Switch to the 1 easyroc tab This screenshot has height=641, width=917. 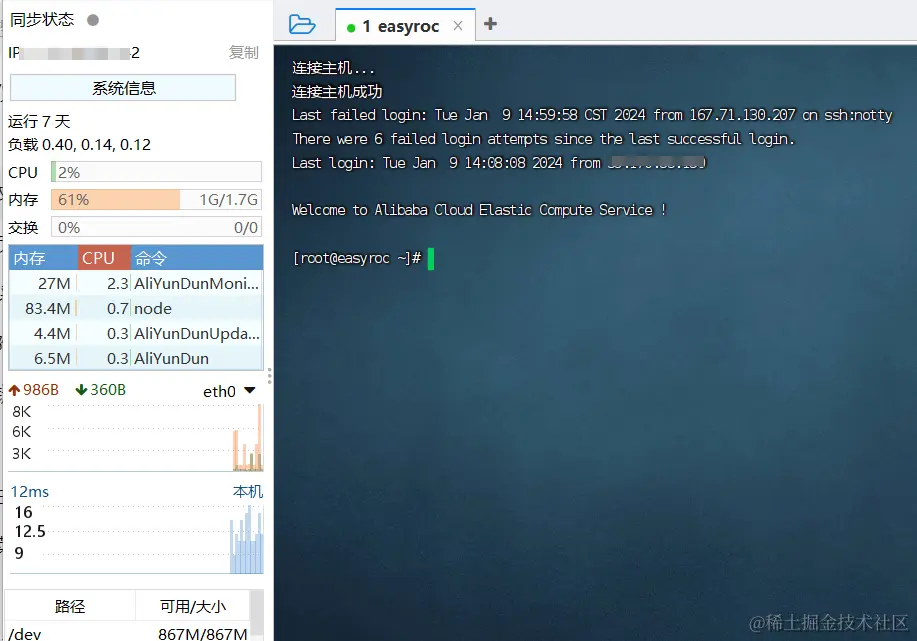405,26
